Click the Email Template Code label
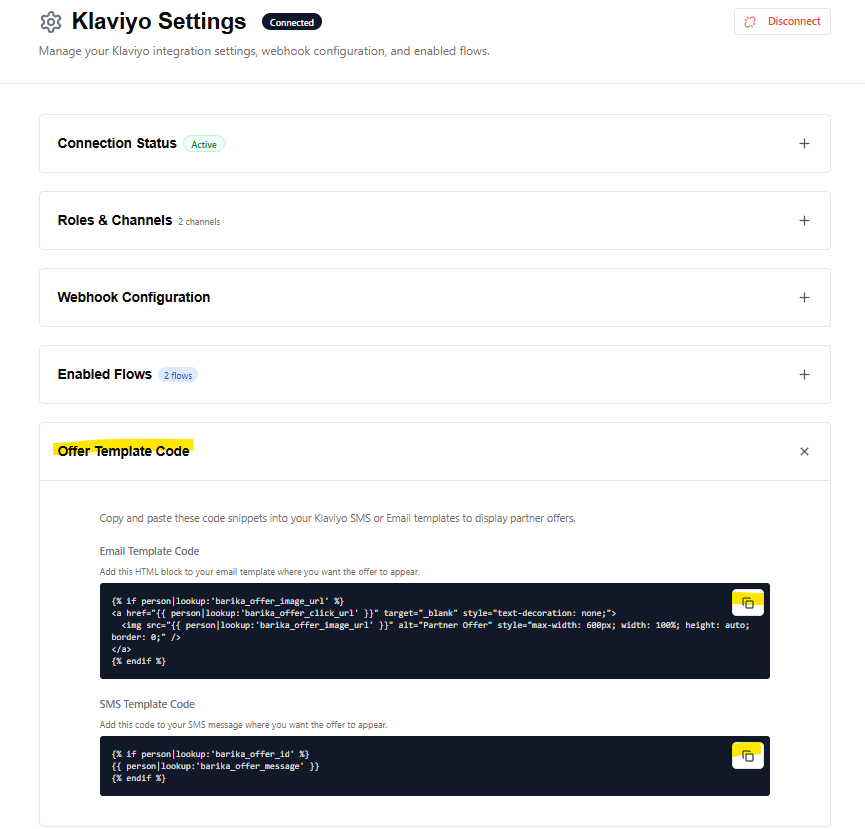 (x=149, y=551)
